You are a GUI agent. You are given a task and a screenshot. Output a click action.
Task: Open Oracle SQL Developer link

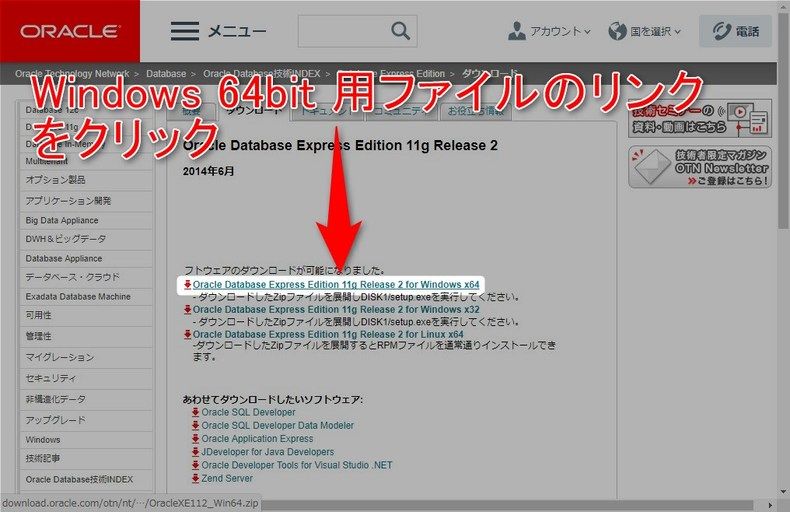tap(248, 412)
